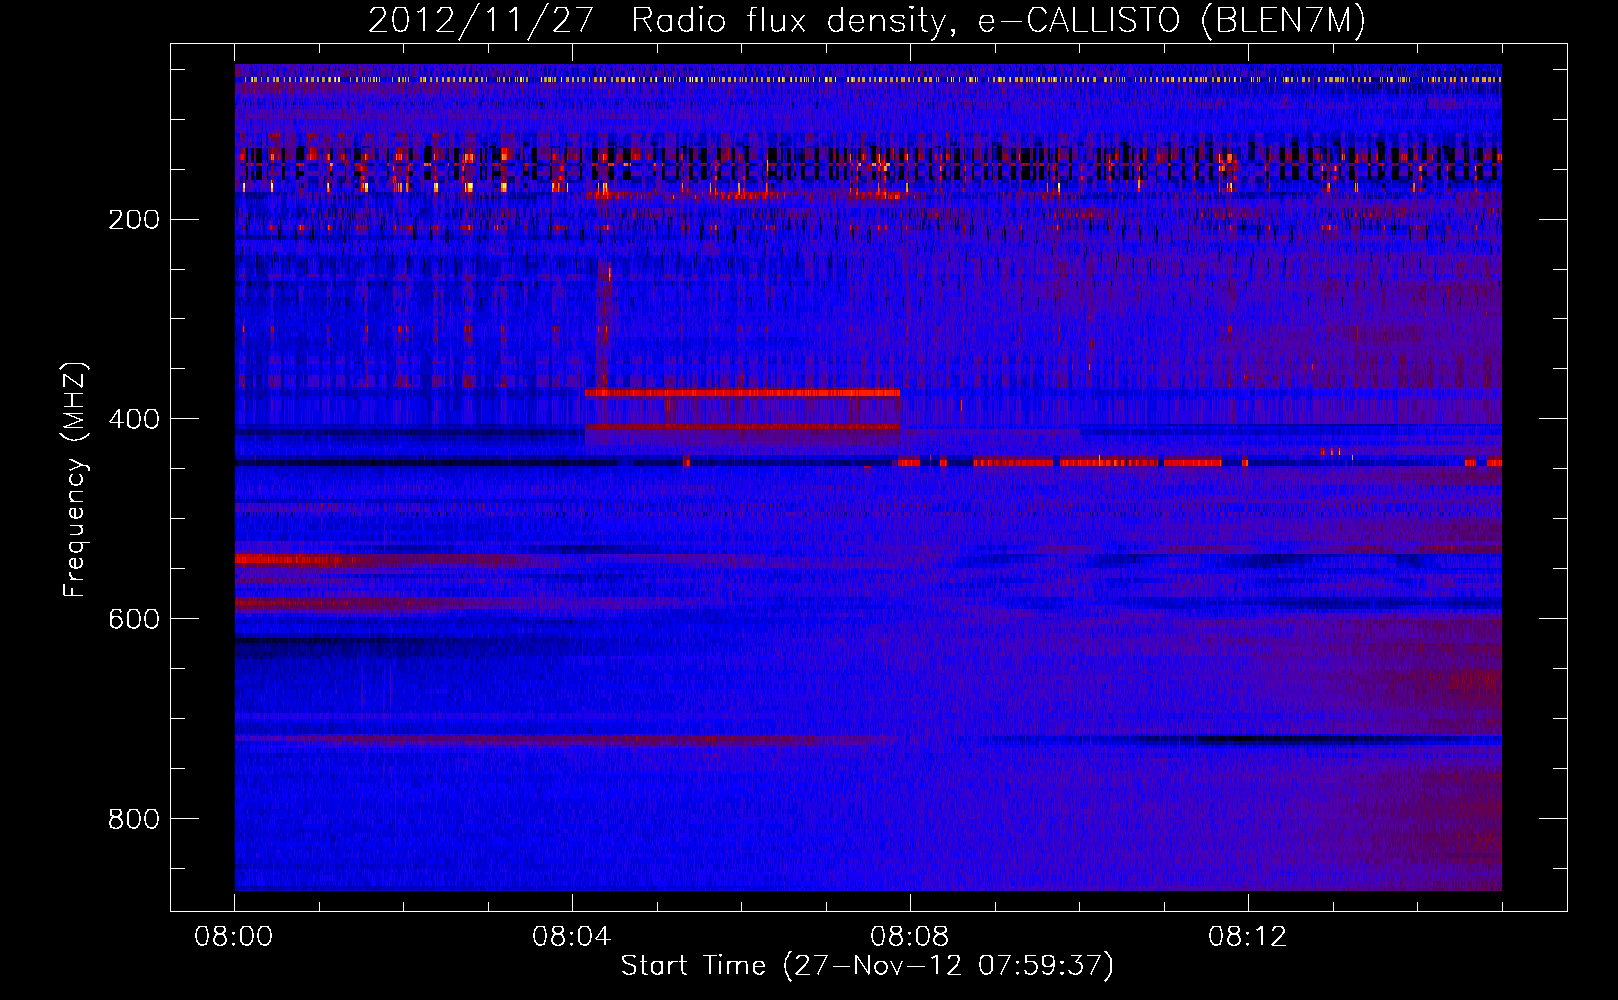Click the 08:12 time tick label
The image size is (1618, 1000).
pos(1247,937)
